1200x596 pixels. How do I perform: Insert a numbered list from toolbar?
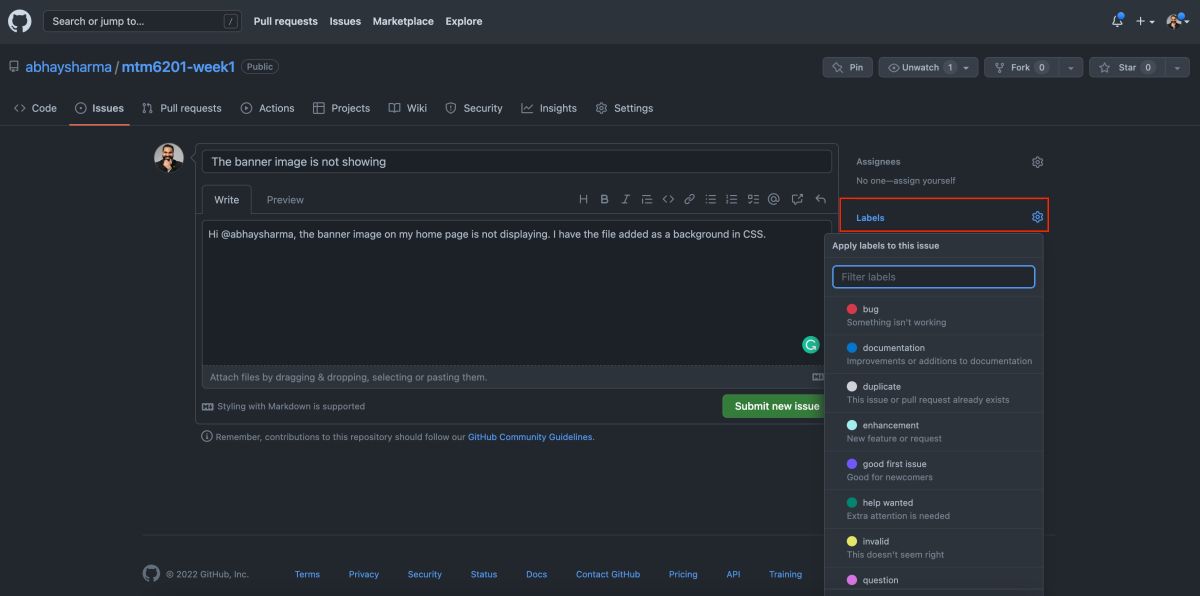pos(732,199)
